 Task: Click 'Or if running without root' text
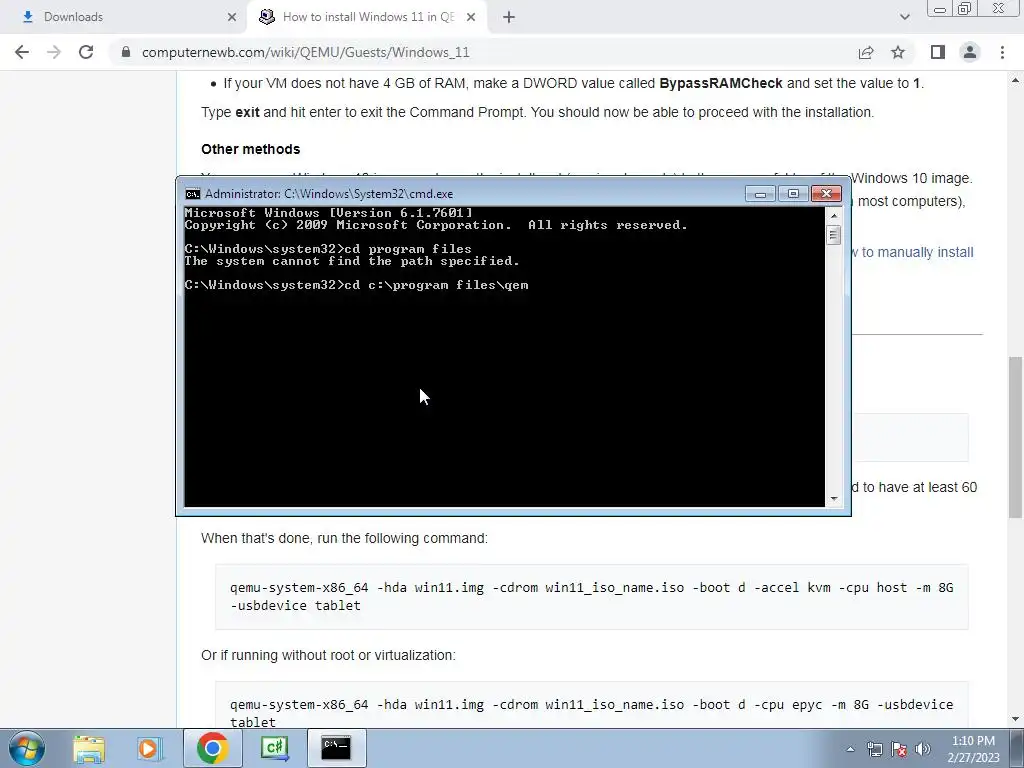(x=328, y=655)
